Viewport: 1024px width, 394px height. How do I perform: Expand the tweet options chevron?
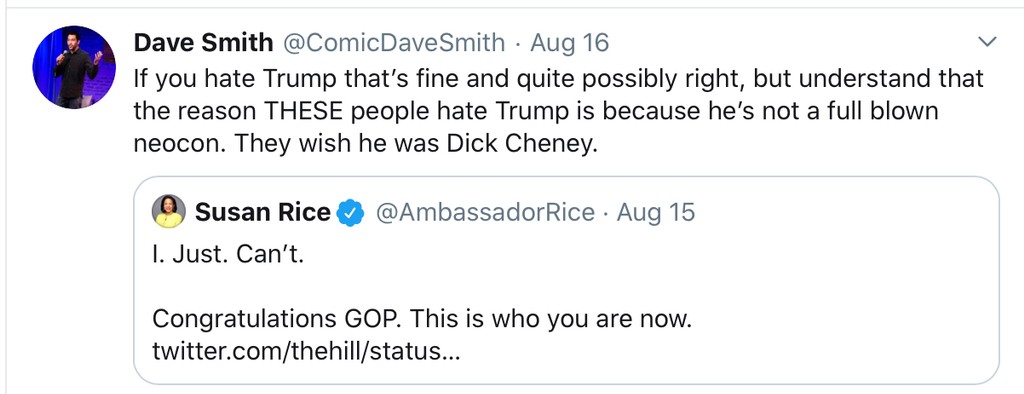tap(987, 42)
